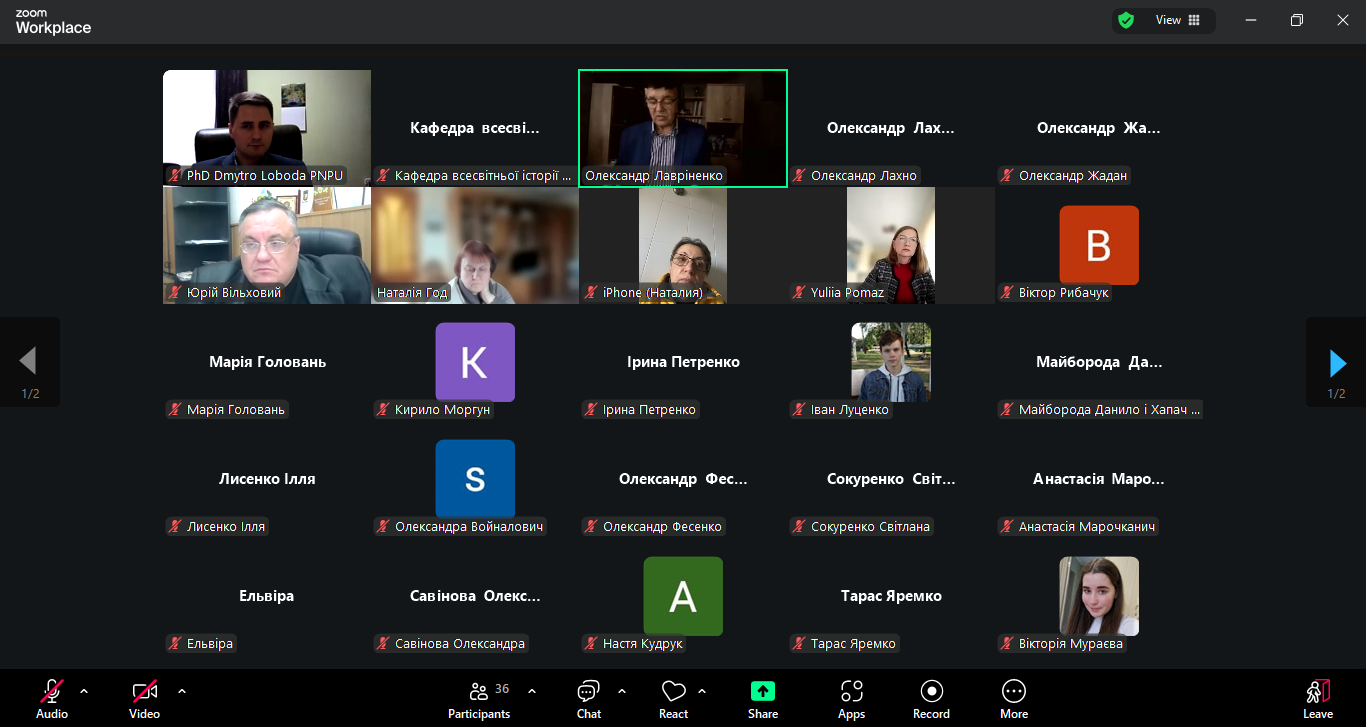
Task: Start recording with the Record button
Action: tap(931, 698)
